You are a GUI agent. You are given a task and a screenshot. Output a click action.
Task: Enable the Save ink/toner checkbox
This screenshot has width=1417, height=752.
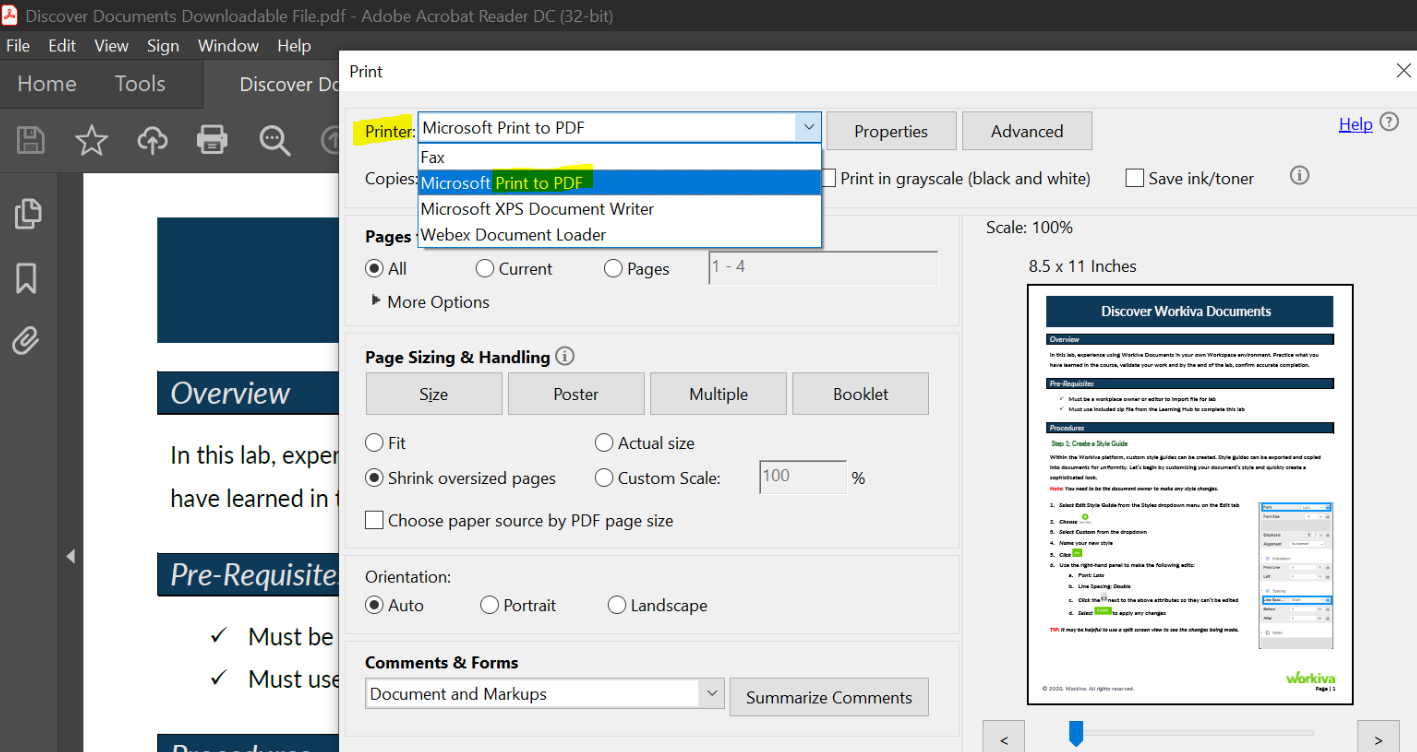click(1134, 178)
